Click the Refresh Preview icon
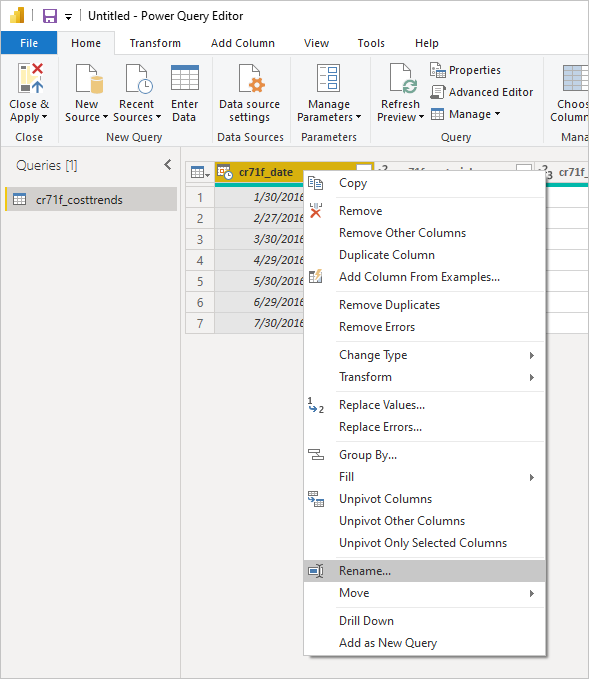This screenshot has width=589, height=679. 403,78
